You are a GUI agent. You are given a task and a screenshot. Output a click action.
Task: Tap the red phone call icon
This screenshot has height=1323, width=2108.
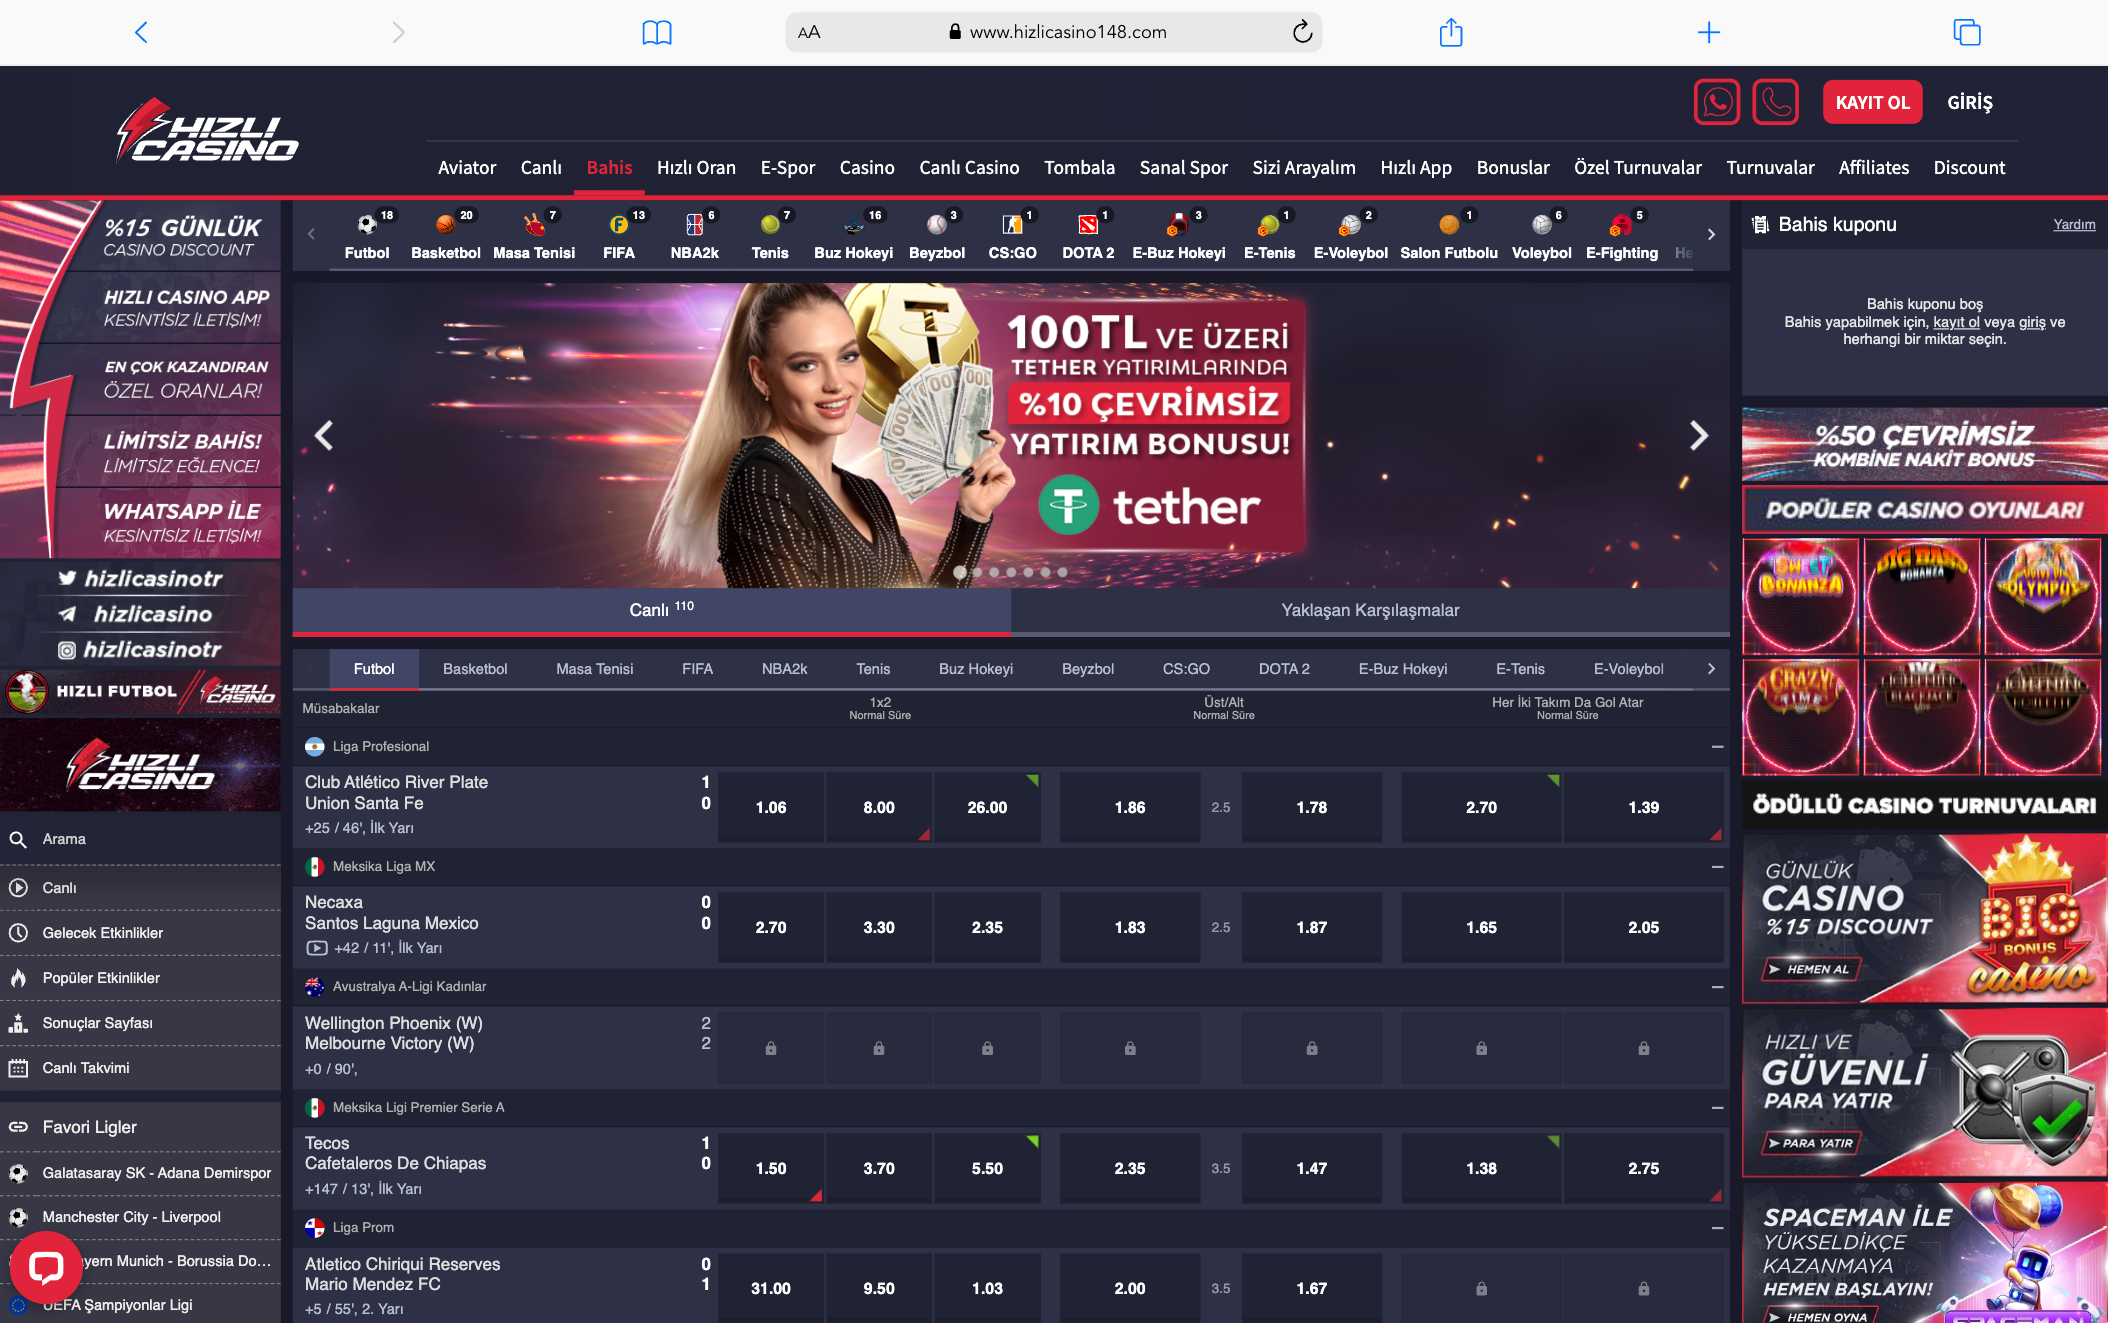click(1776, 102)
